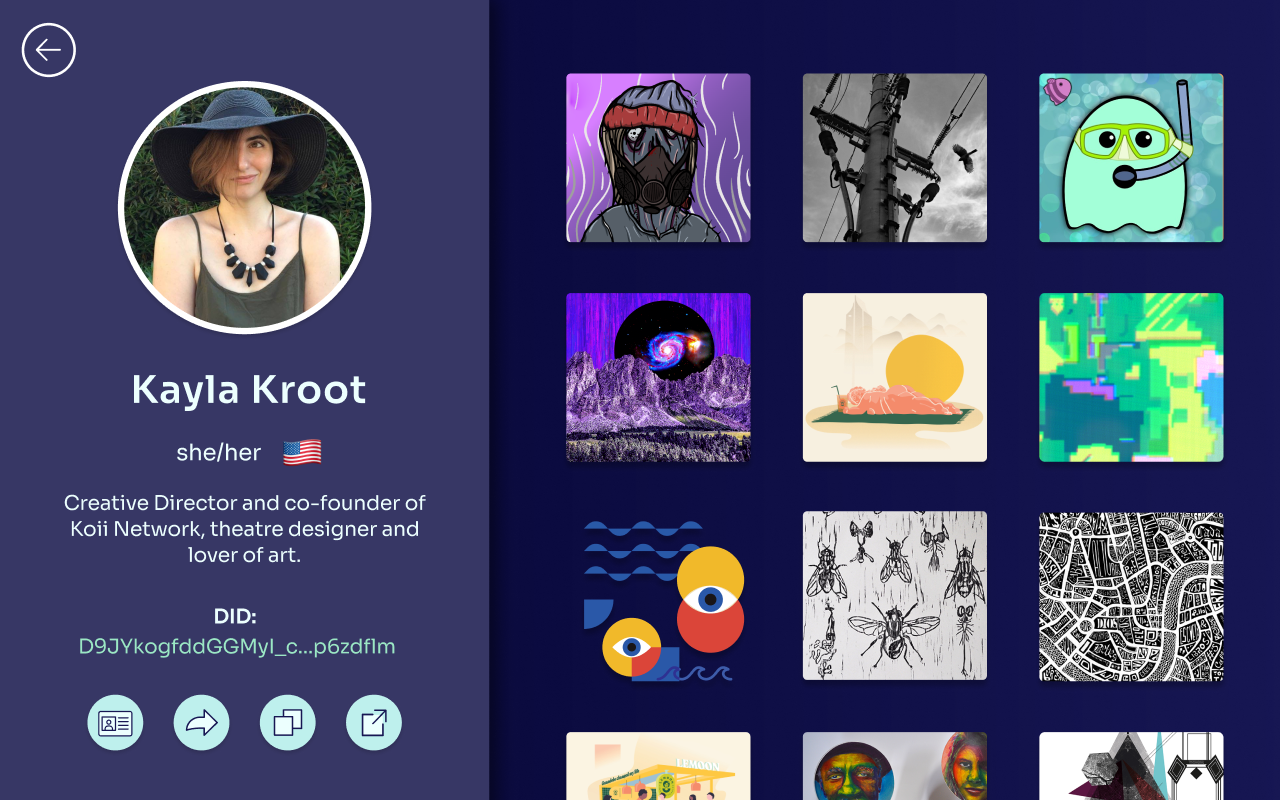Screen dimensions: 1280x800
Task: Open the galaxy over purple mountains artwork
Action: coord(658,377)
